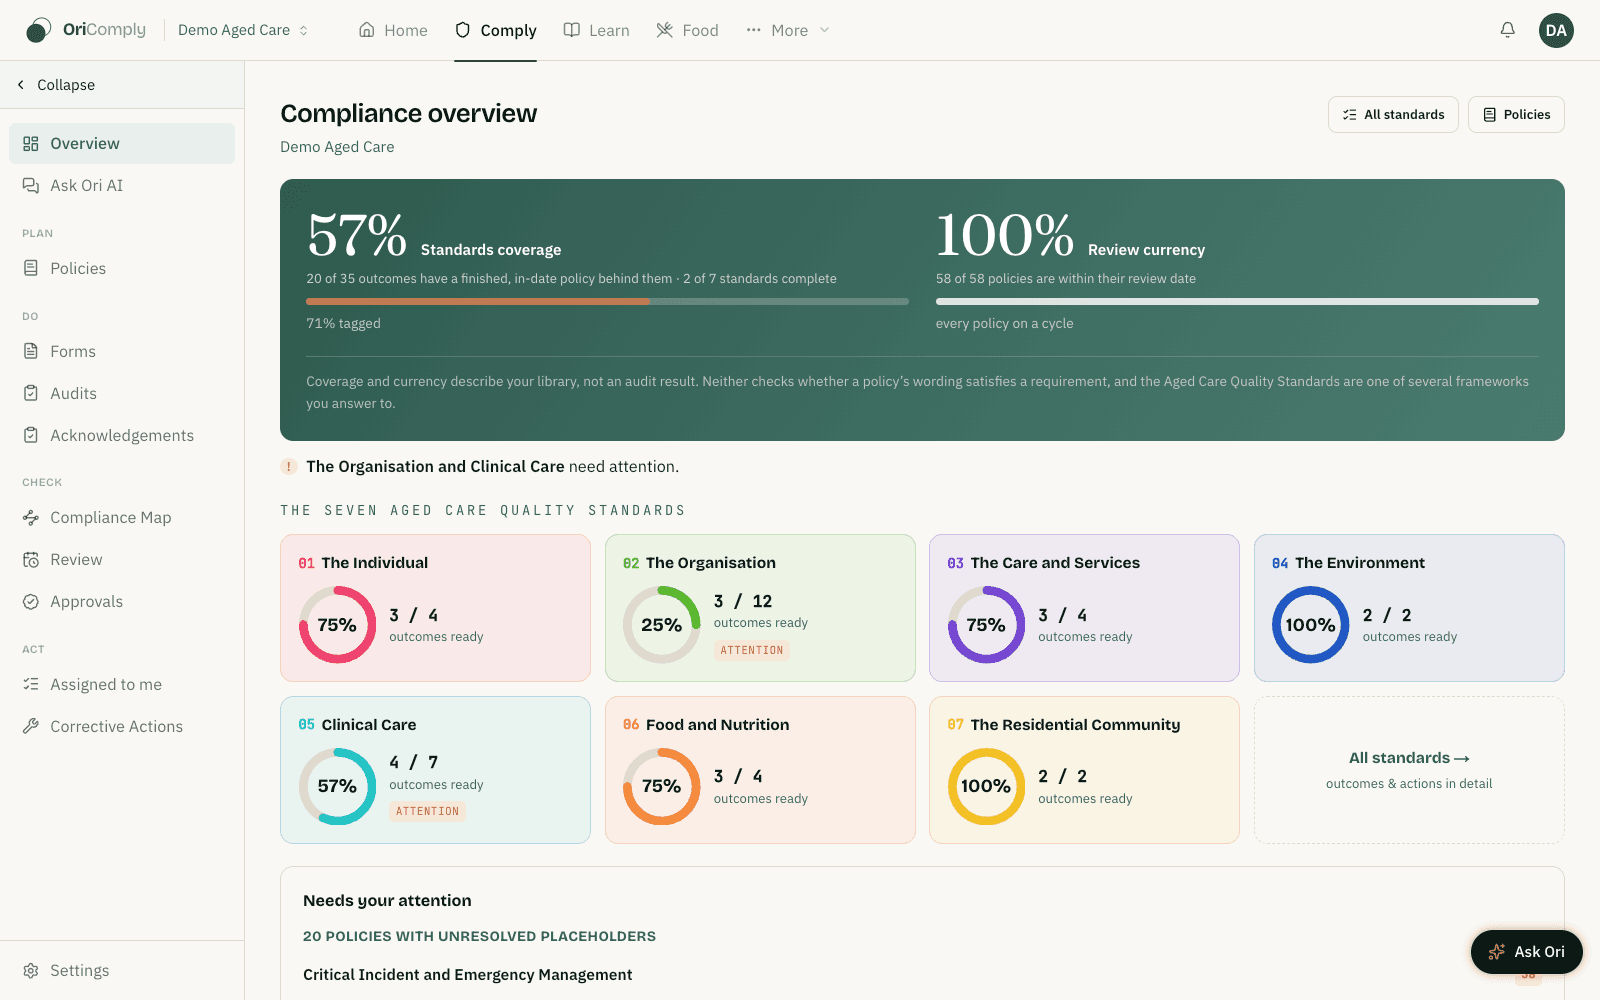Open the Food tab
This screenshot has height=1000, width=1600.
(x=687, y=30)
